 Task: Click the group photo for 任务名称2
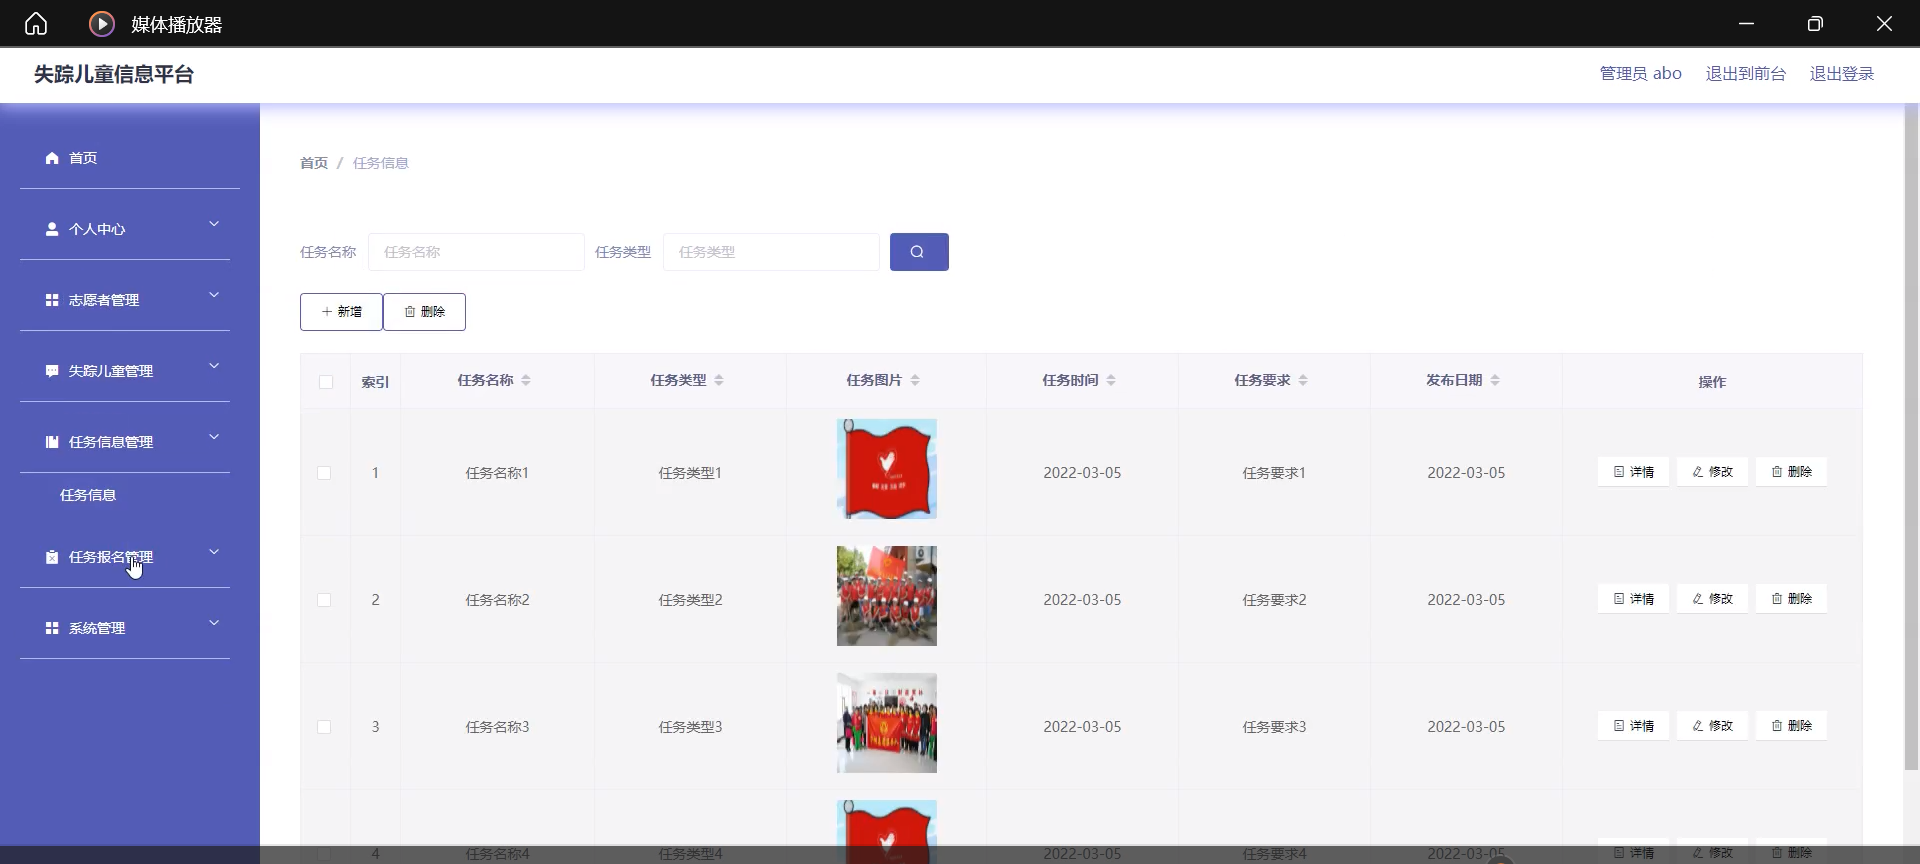click(887, 596)
